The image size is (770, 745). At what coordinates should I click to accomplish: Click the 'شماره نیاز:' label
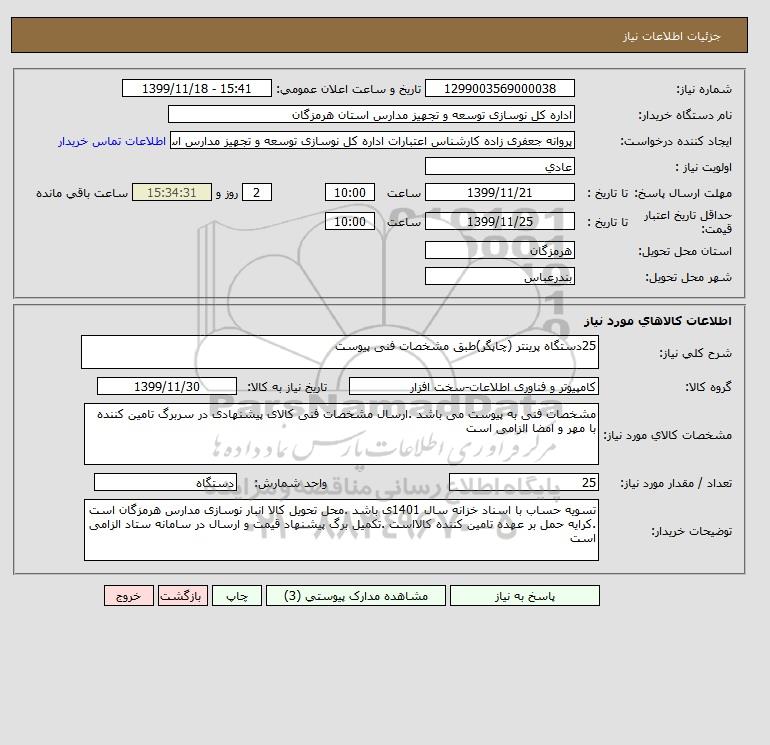pyautogui.click(x=704, y=89)
